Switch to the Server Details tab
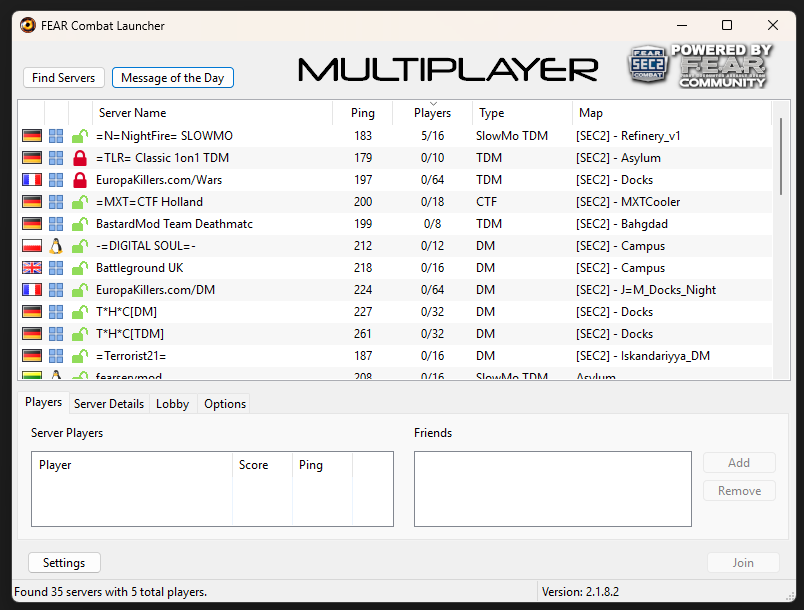The image size is (804, 610). click(x=109, y=404)
